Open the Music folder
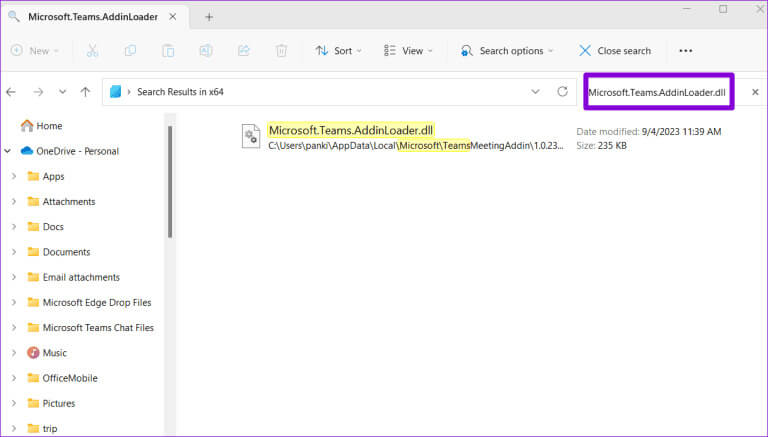 pos(47,353)
